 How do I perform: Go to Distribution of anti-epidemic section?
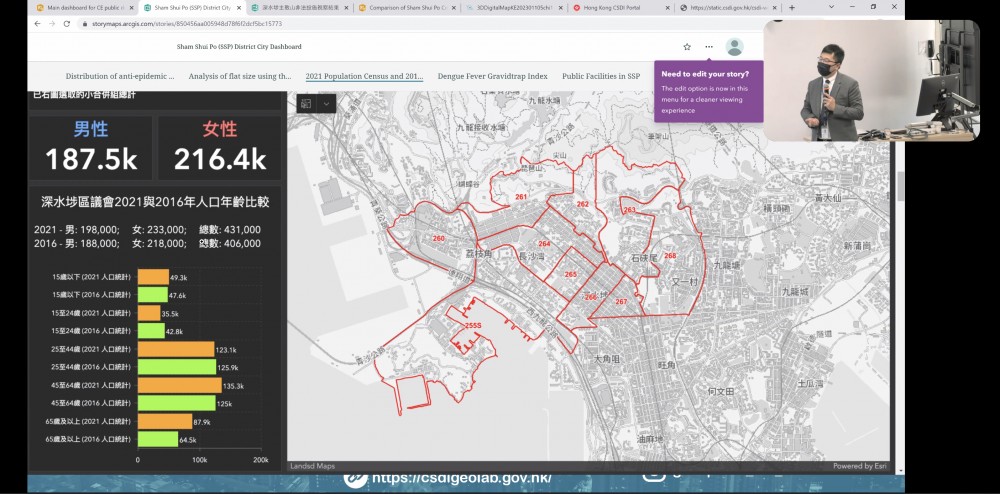(x=120, y=76)
